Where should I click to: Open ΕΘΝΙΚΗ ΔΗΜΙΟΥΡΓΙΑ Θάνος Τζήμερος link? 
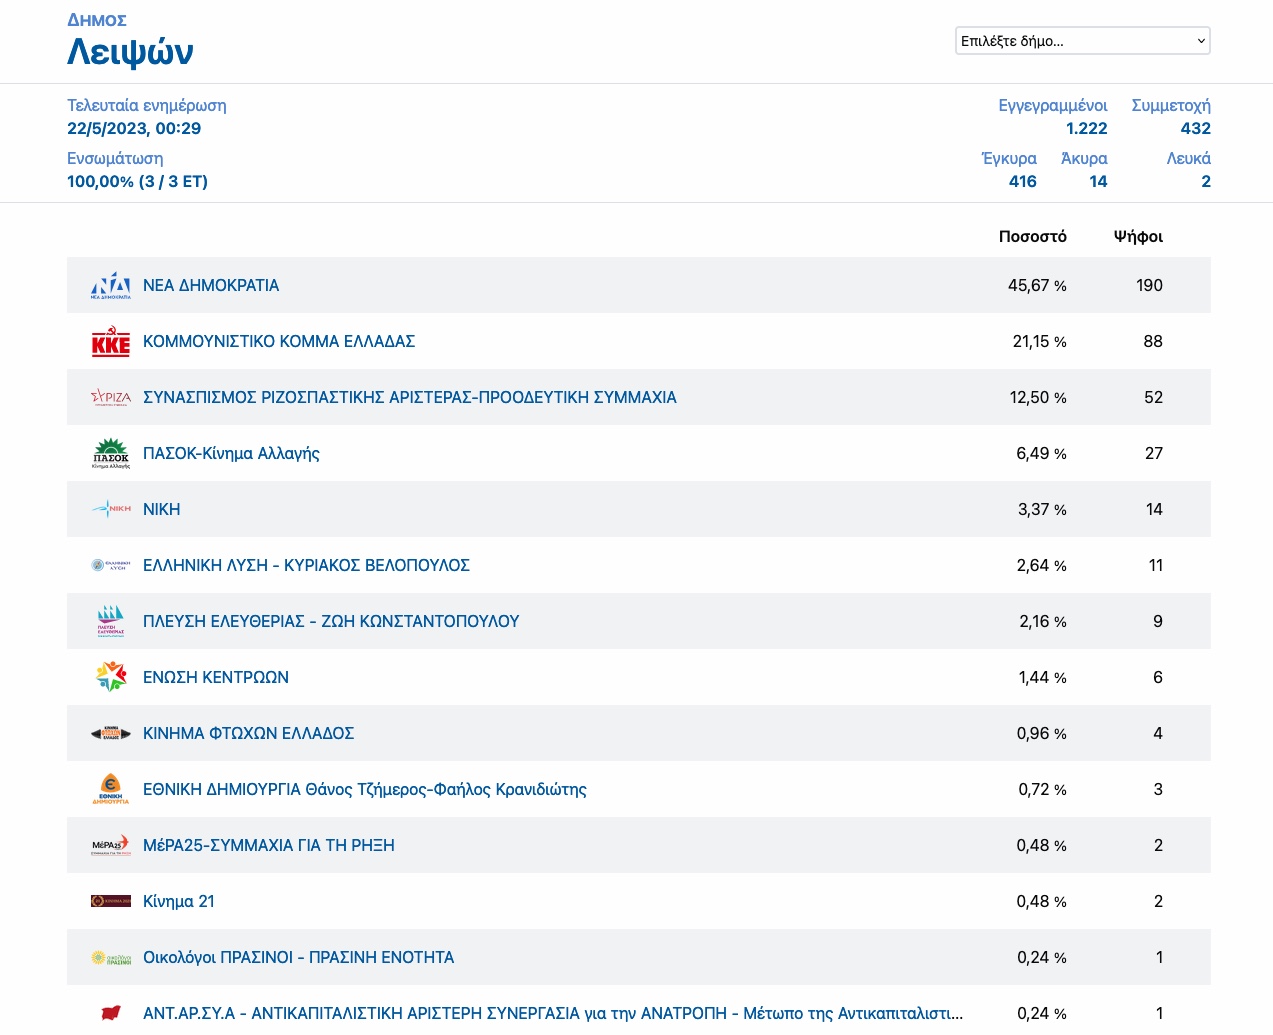tap(365, 789)
